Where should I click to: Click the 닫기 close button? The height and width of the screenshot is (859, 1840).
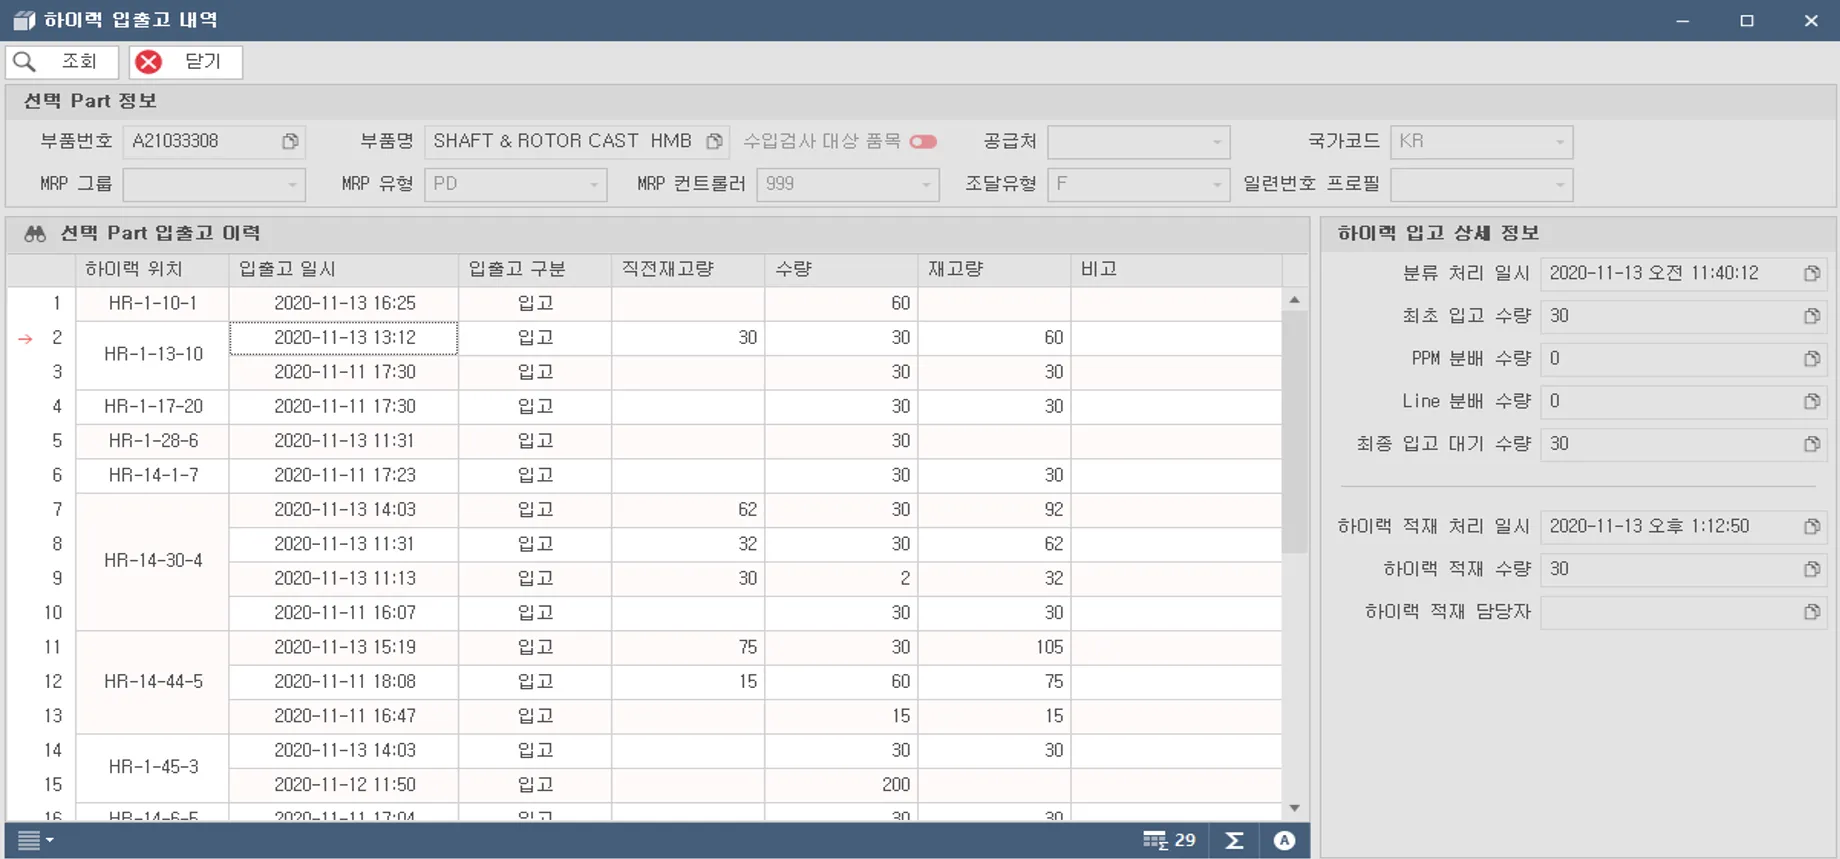(186, 62)
